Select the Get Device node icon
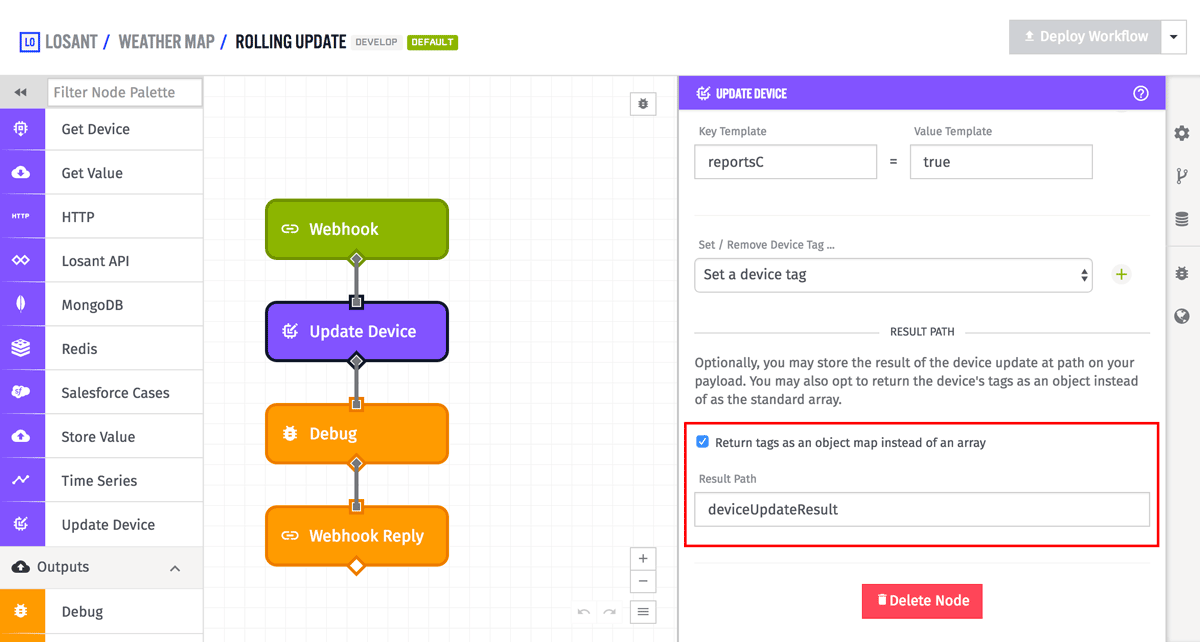1200x642 pixels. point(22,129)
